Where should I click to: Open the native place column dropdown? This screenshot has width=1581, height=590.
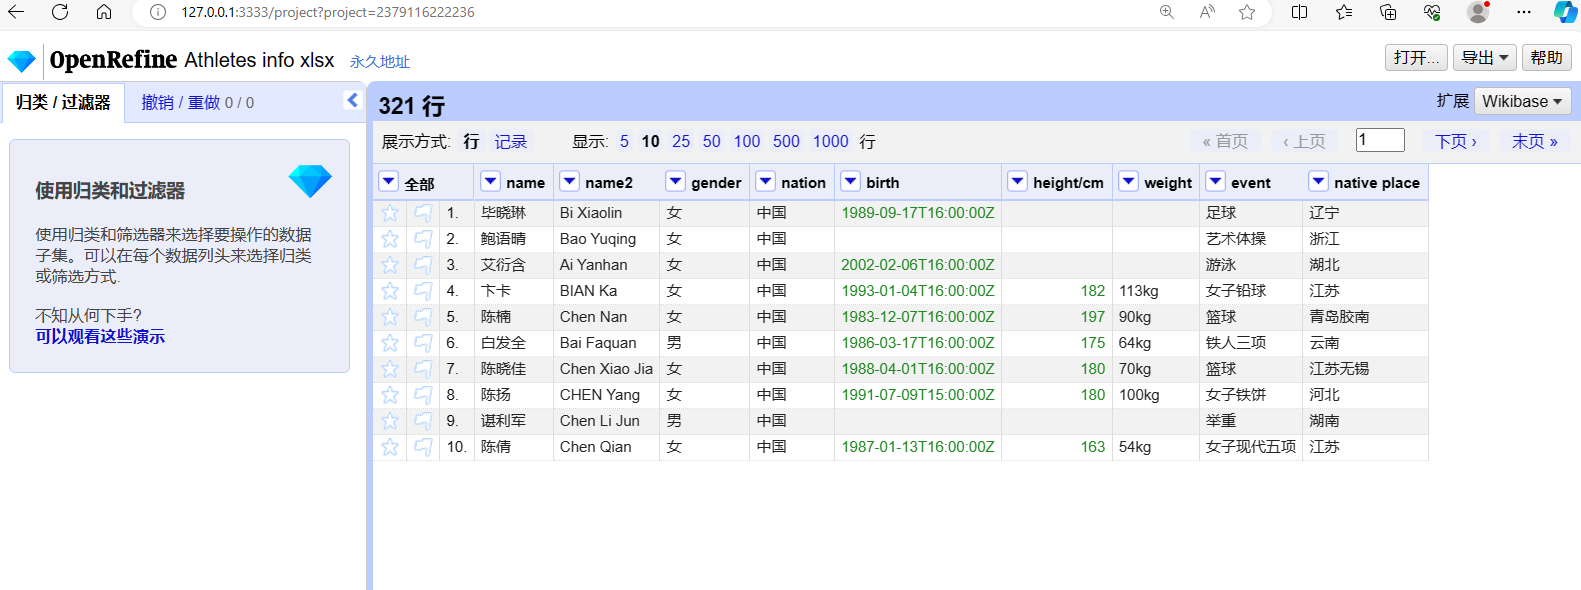1318,181
